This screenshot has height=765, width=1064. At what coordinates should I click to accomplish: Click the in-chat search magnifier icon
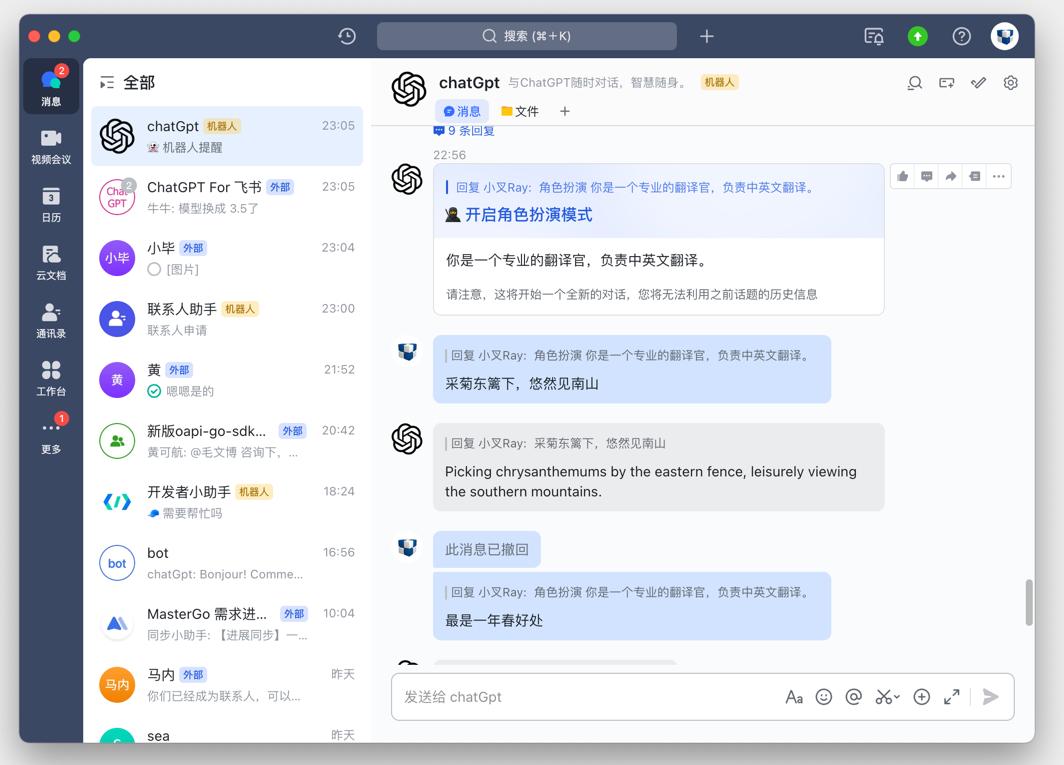(914, 83)
